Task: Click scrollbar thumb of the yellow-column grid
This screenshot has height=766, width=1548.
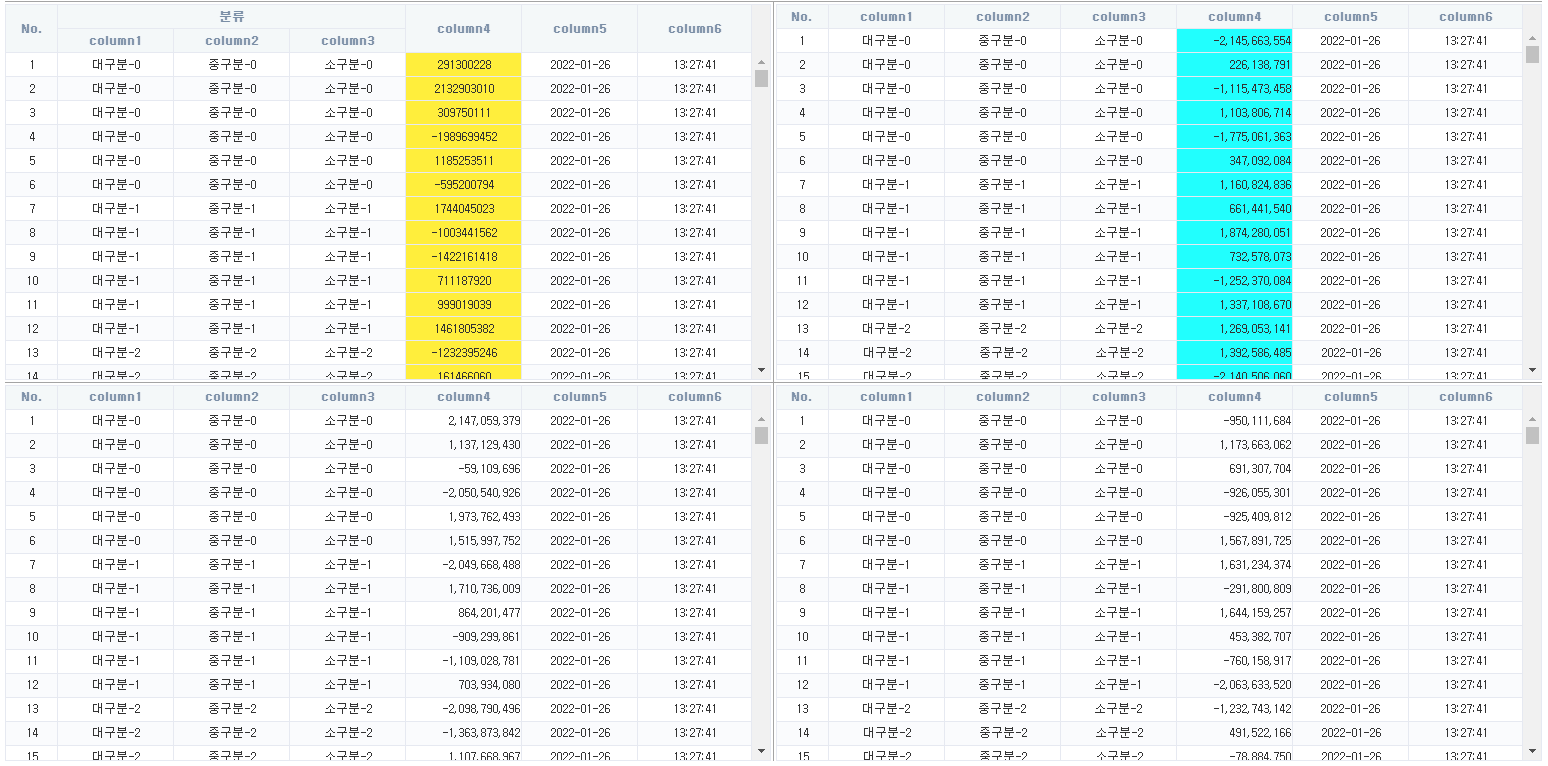Action: pyautogui.click(x=761, y=78)
